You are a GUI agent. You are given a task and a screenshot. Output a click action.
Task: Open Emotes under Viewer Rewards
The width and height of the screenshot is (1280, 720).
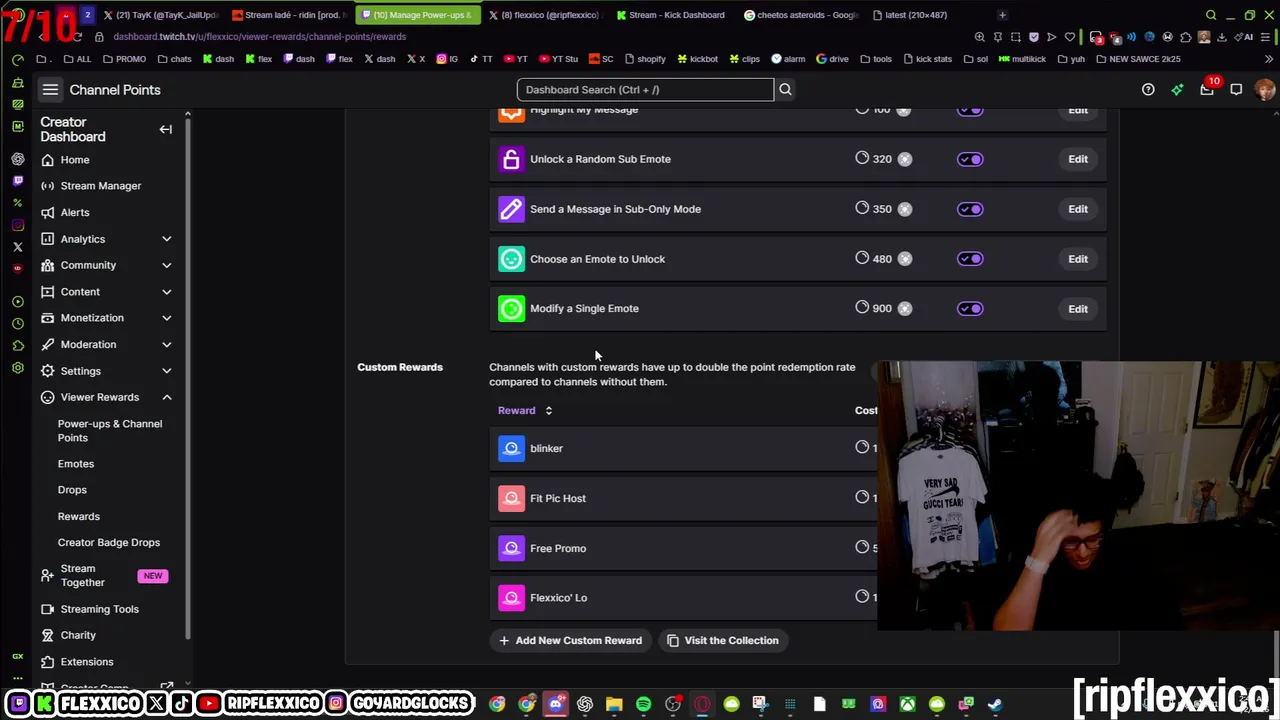coord(76,464)
